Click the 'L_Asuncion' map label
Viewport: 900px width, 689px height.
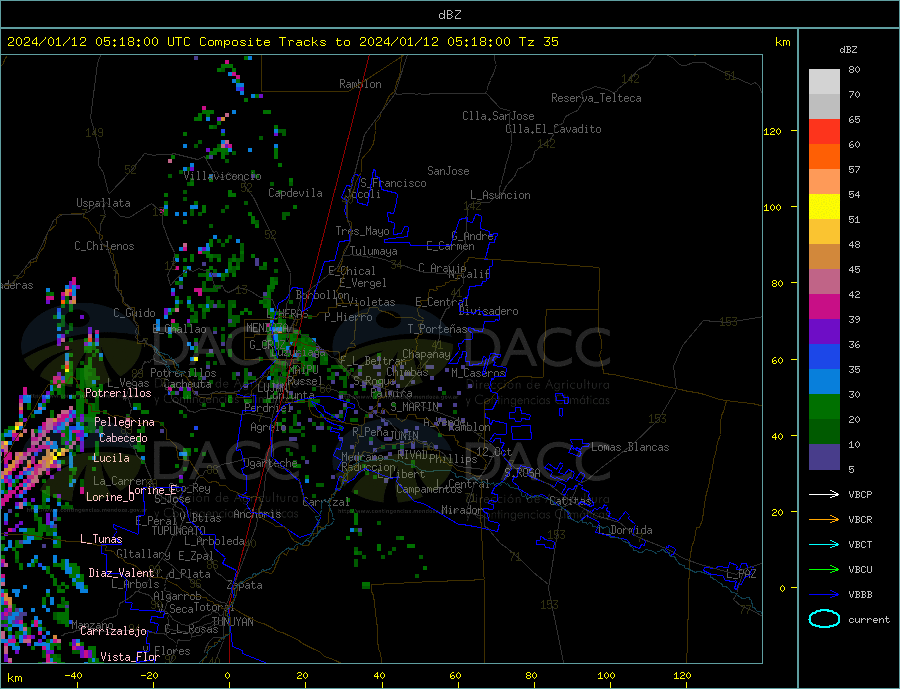[x=501, y=195]
